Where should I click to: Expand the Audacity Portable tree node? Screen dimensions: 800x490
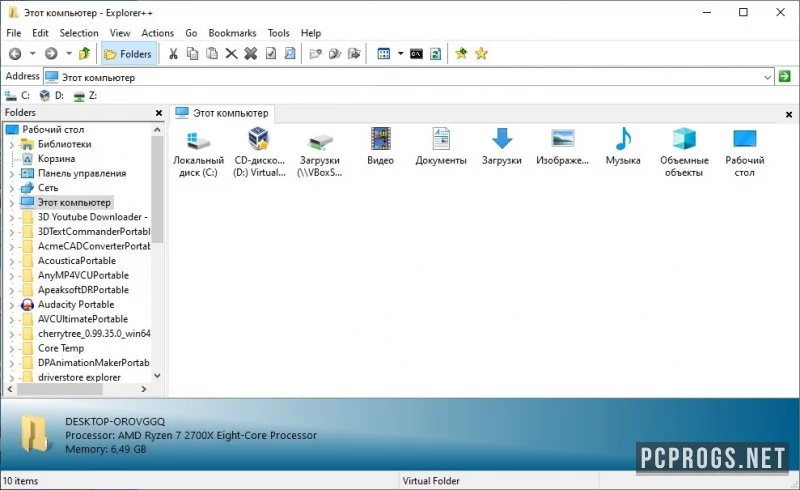pos(12,305)
